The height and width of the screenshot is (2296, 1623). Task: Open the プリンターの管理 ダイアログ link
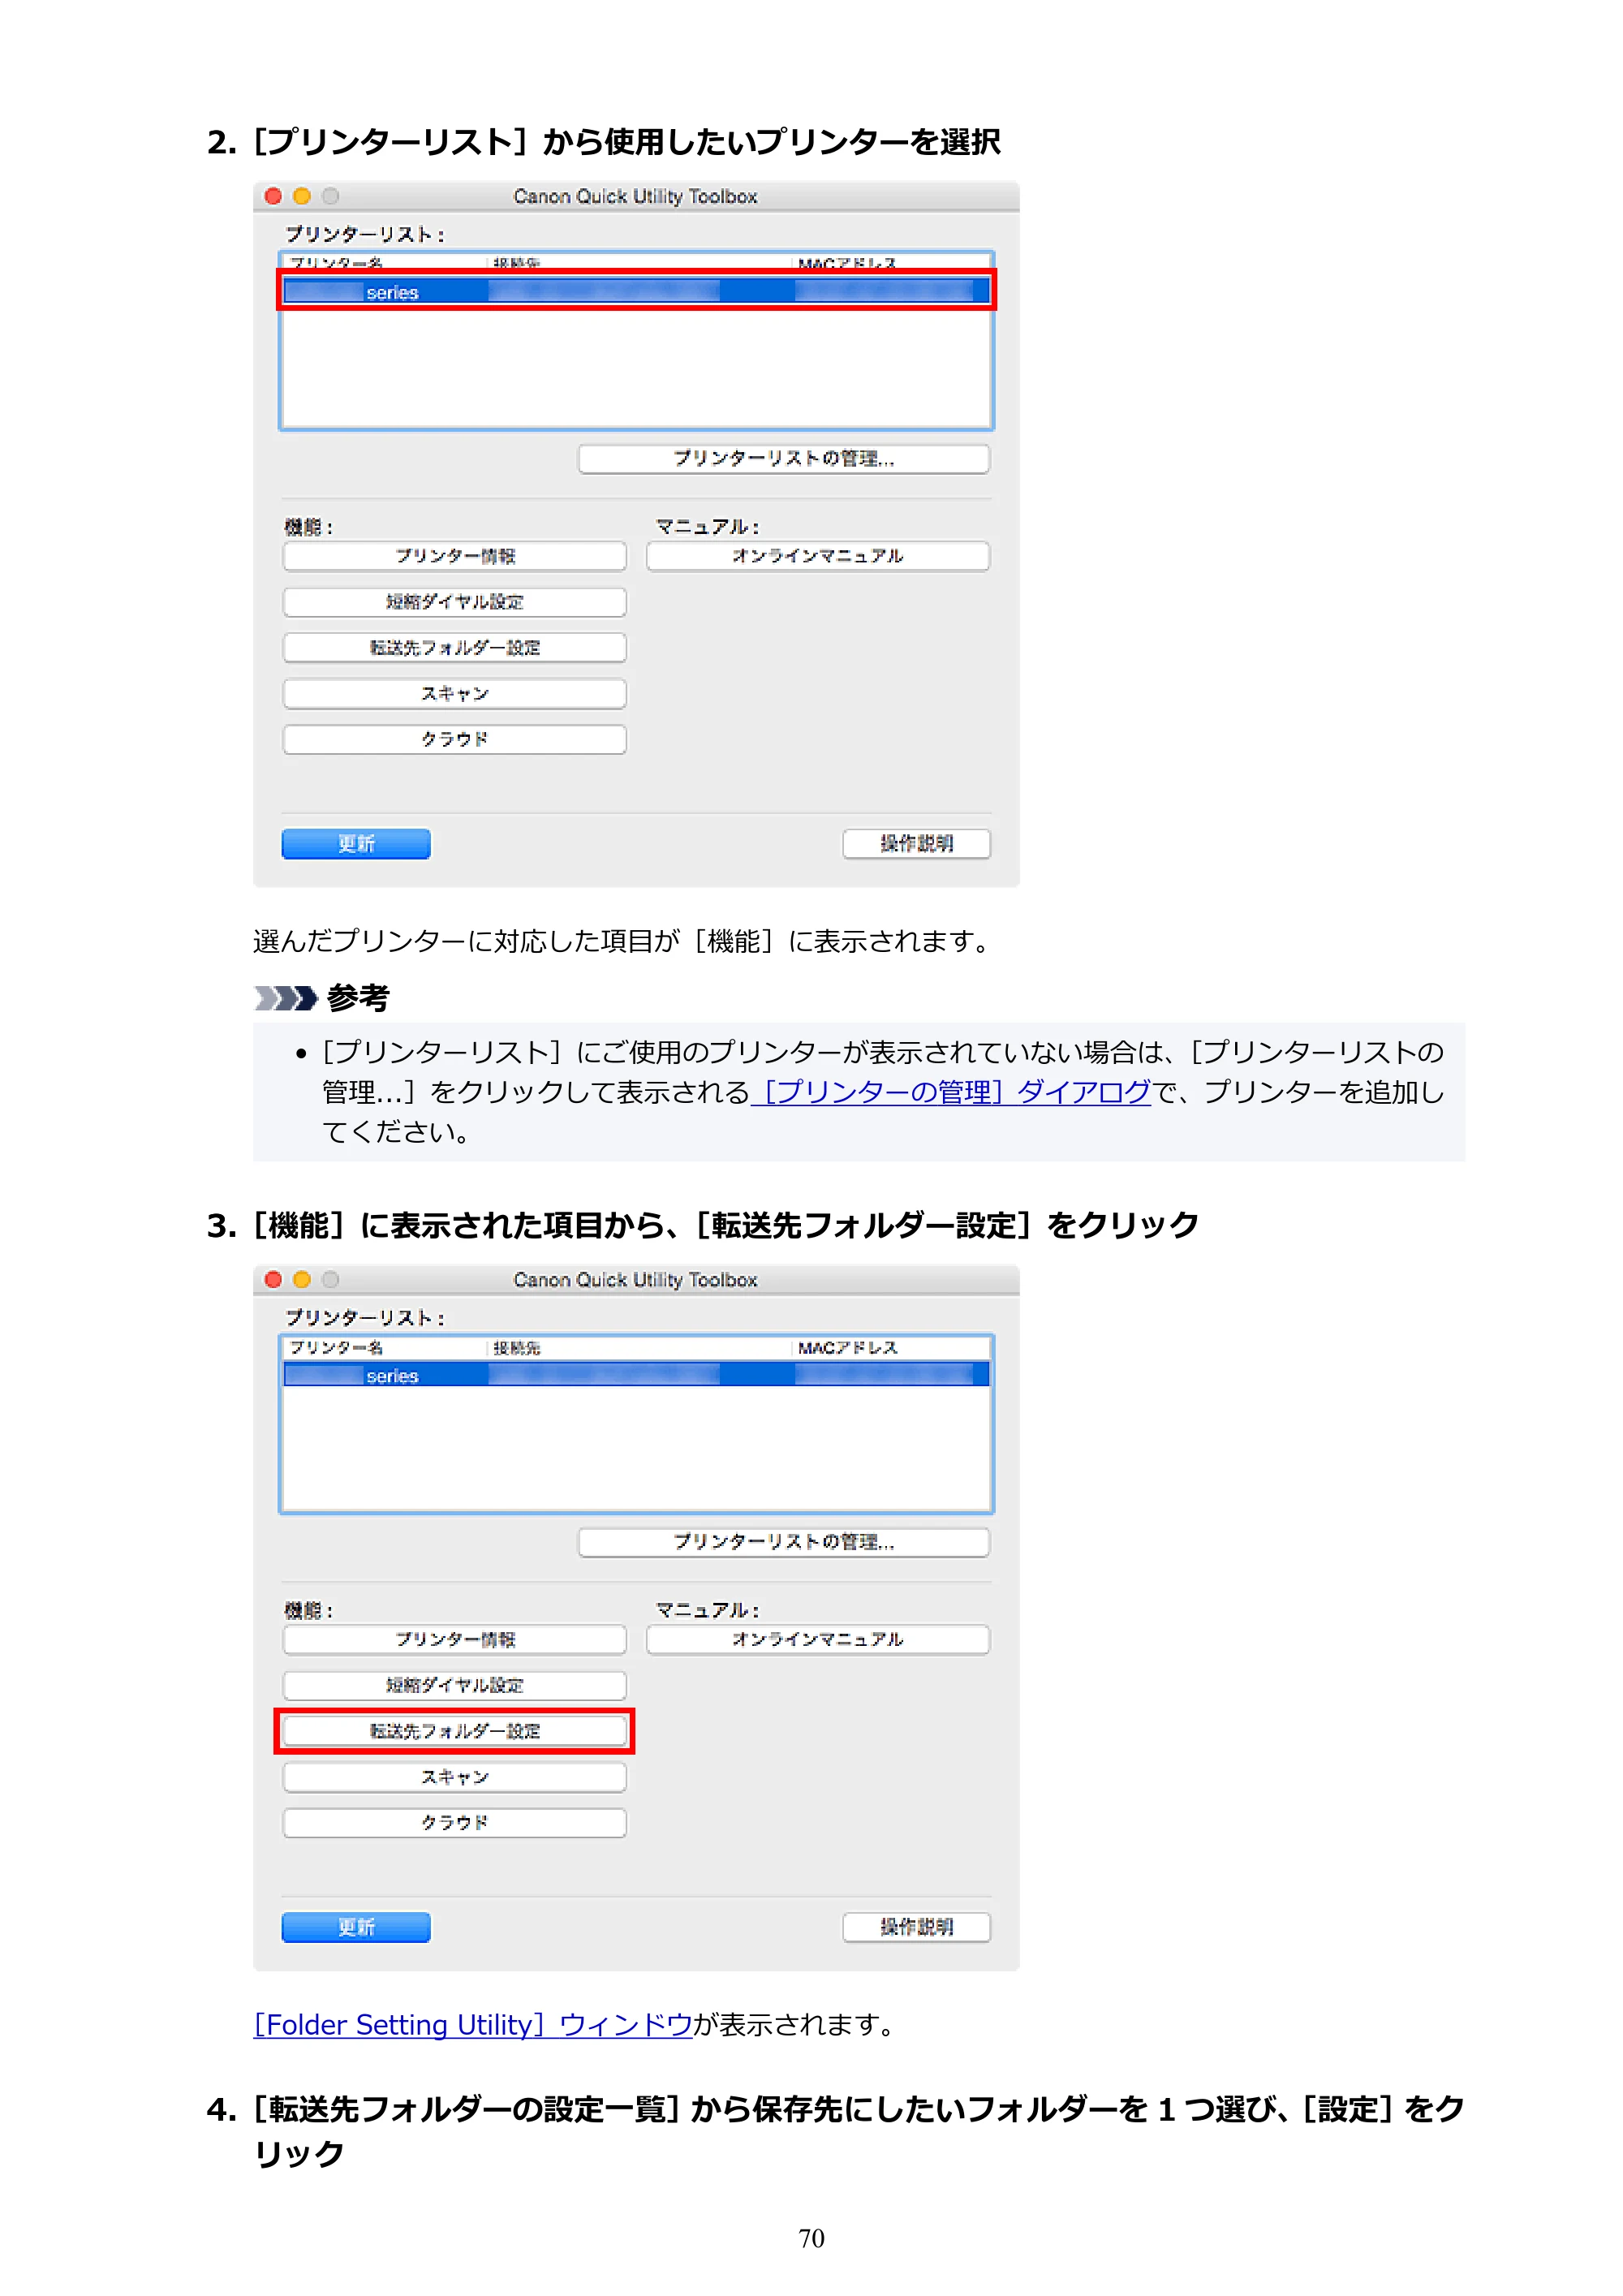[951, 1092]
